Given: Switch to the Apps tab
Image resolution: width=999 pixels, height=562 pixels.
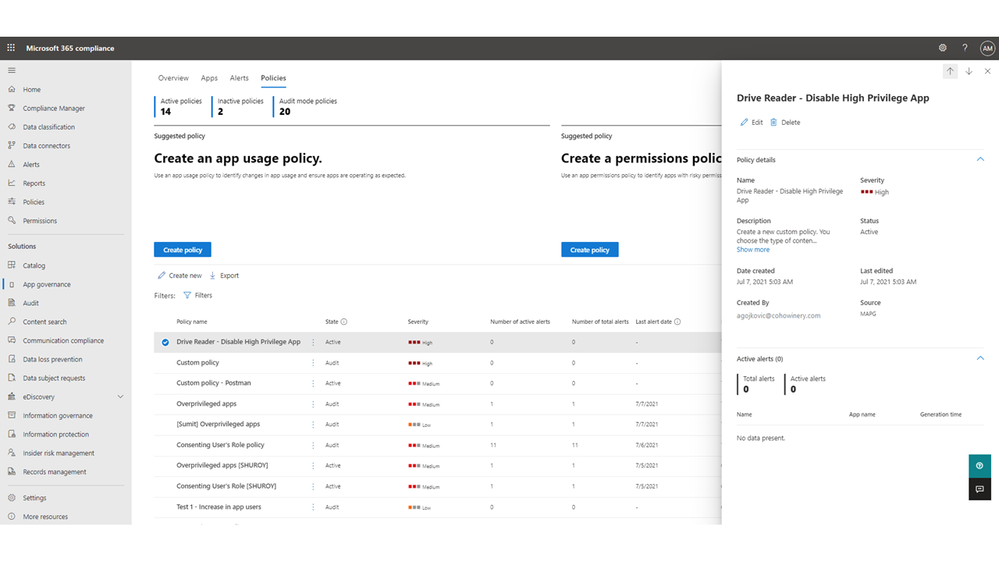Looking at the screenshot, I should point(209,78).
